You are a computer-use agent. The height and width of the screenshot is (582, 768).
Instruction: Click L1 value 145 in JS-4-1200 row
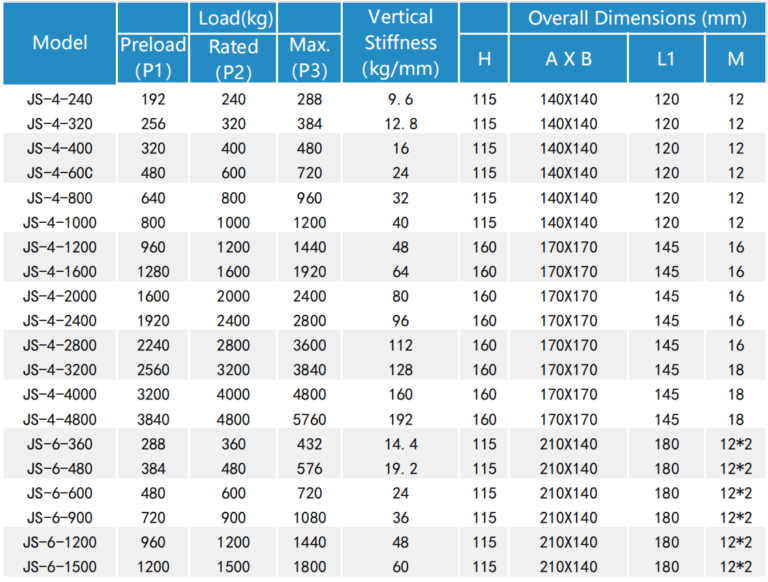point(667,247)
